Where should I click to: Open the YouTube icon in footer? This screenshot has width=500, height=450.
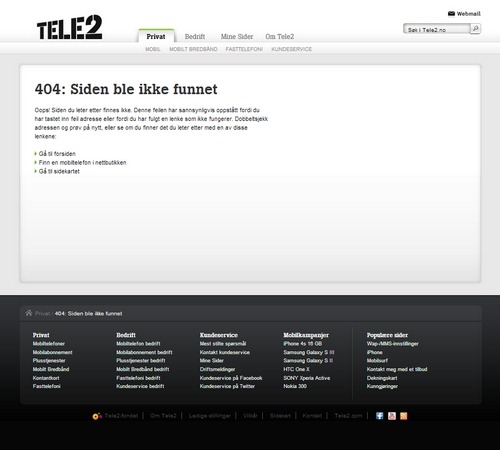click(392, 416)
